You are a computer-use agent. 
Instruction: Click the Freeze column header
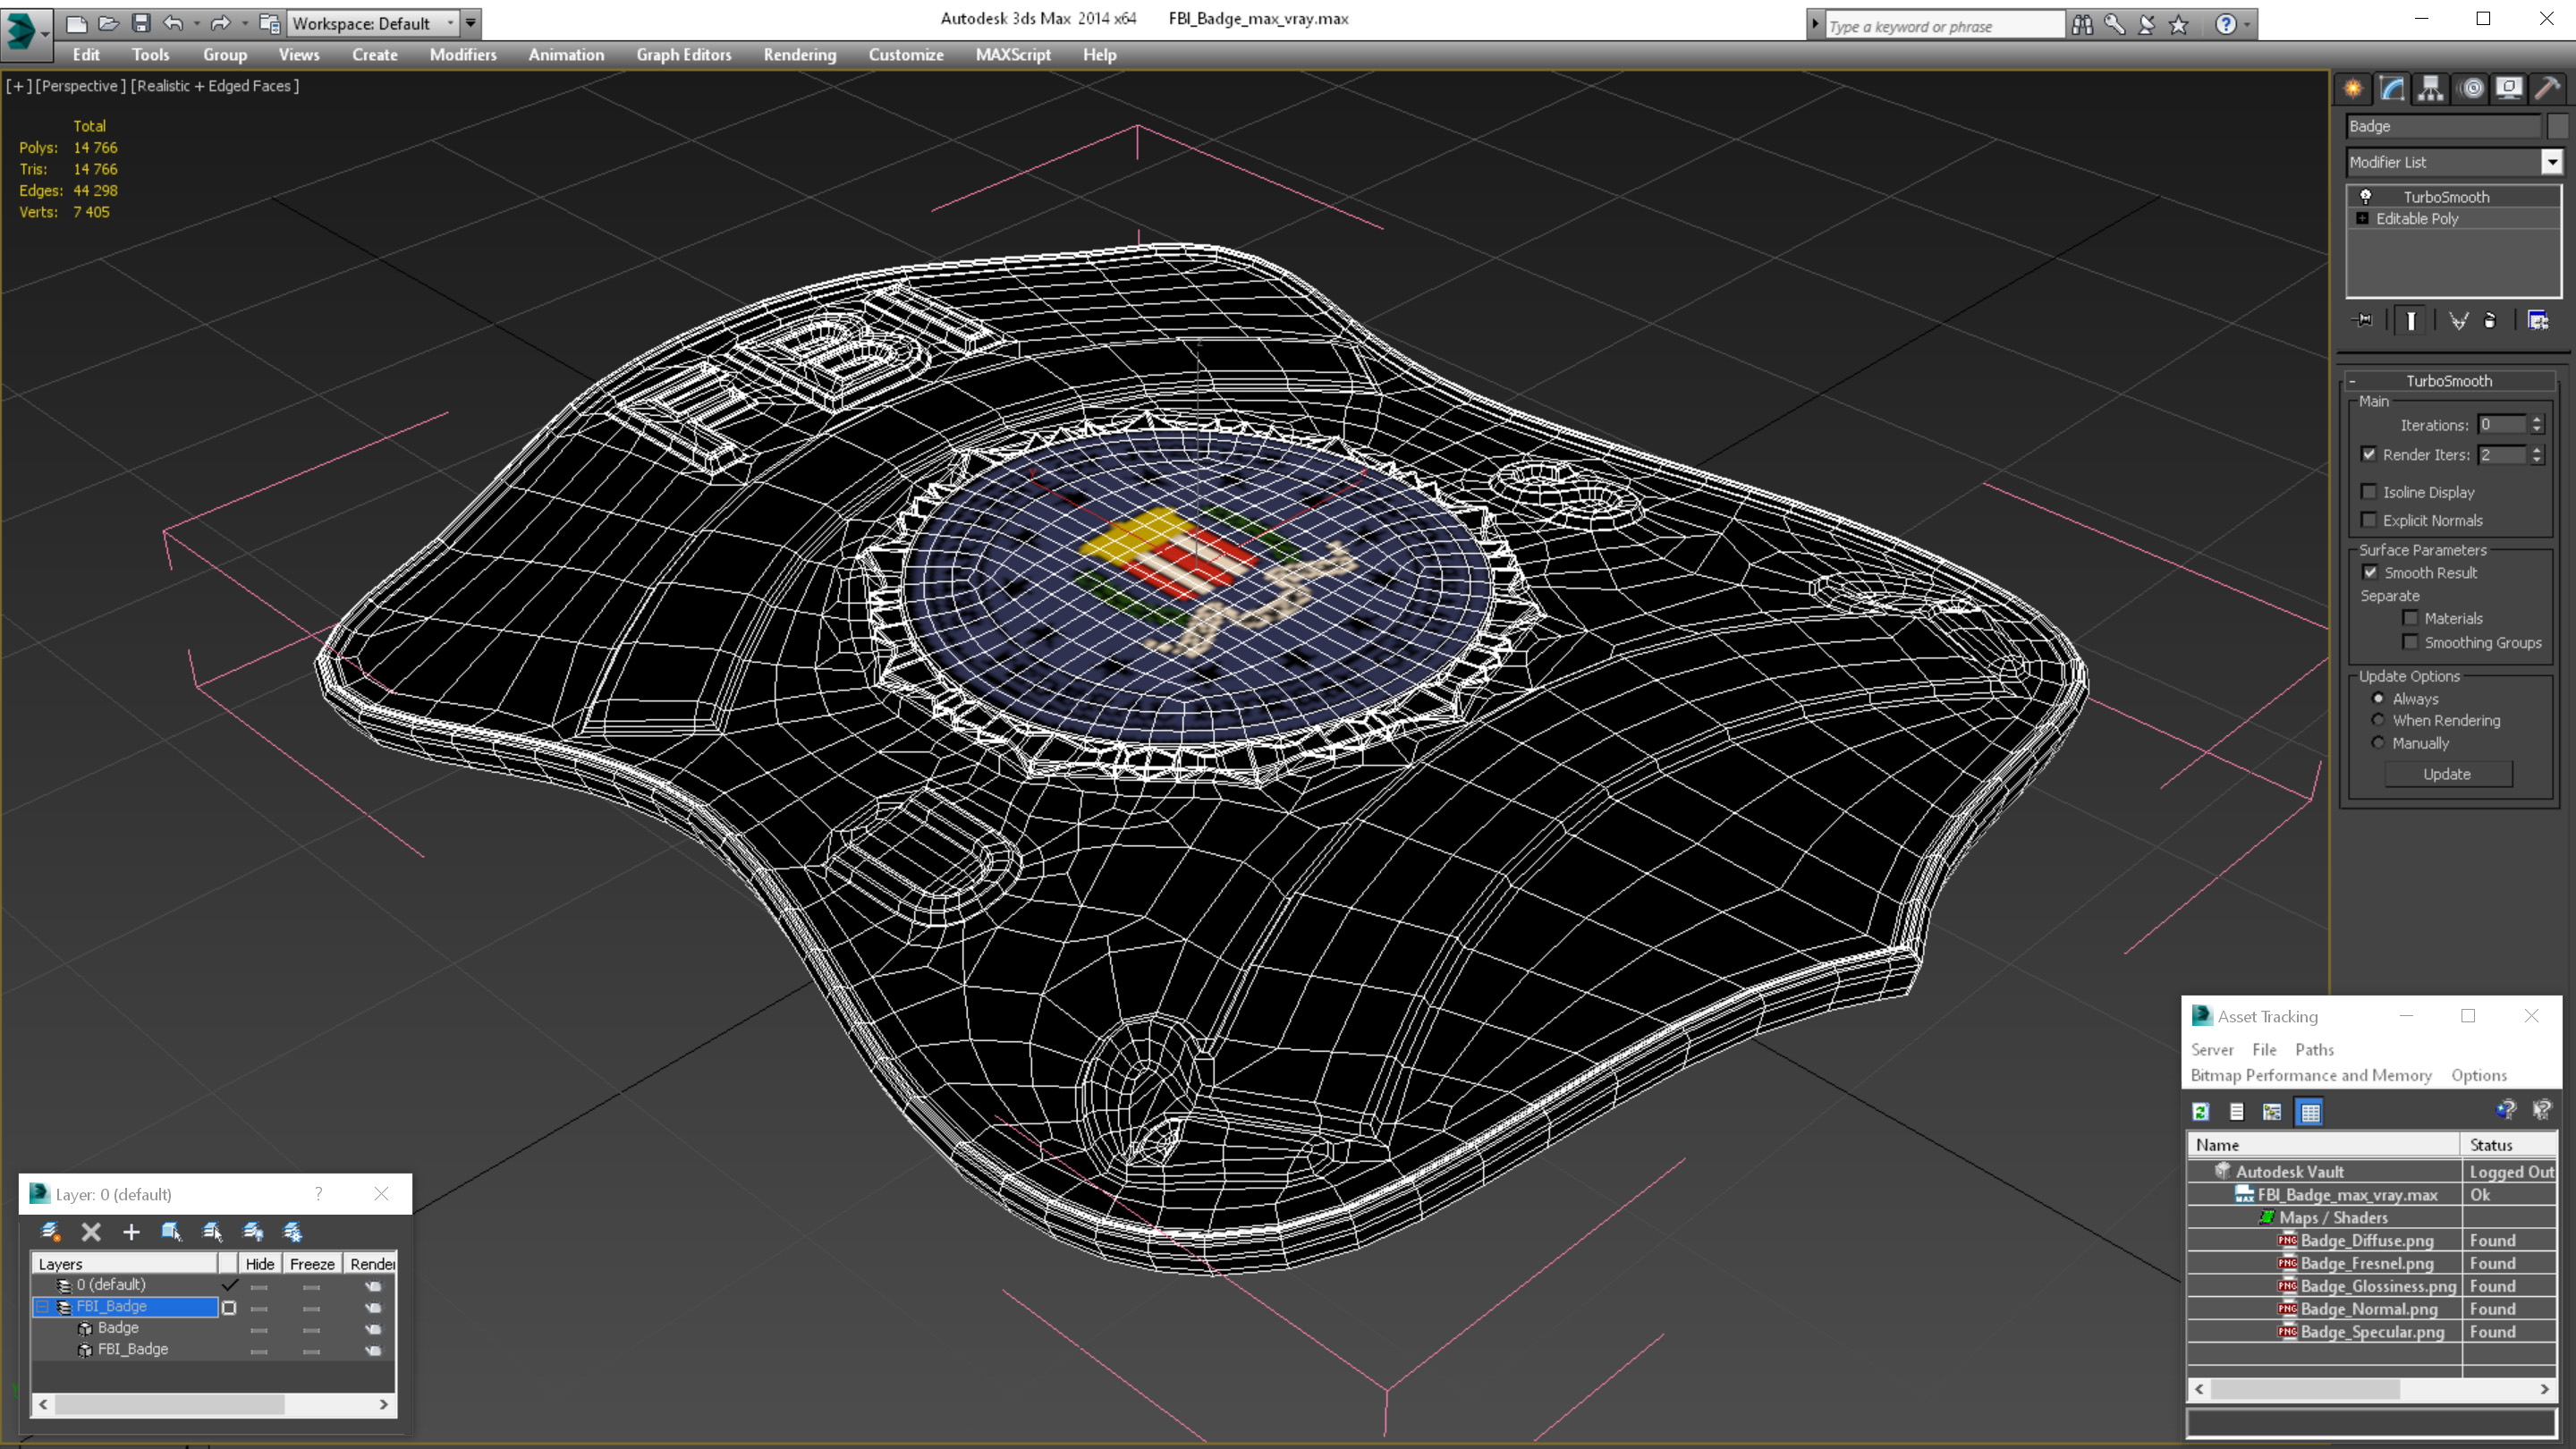pos(312,1264)
